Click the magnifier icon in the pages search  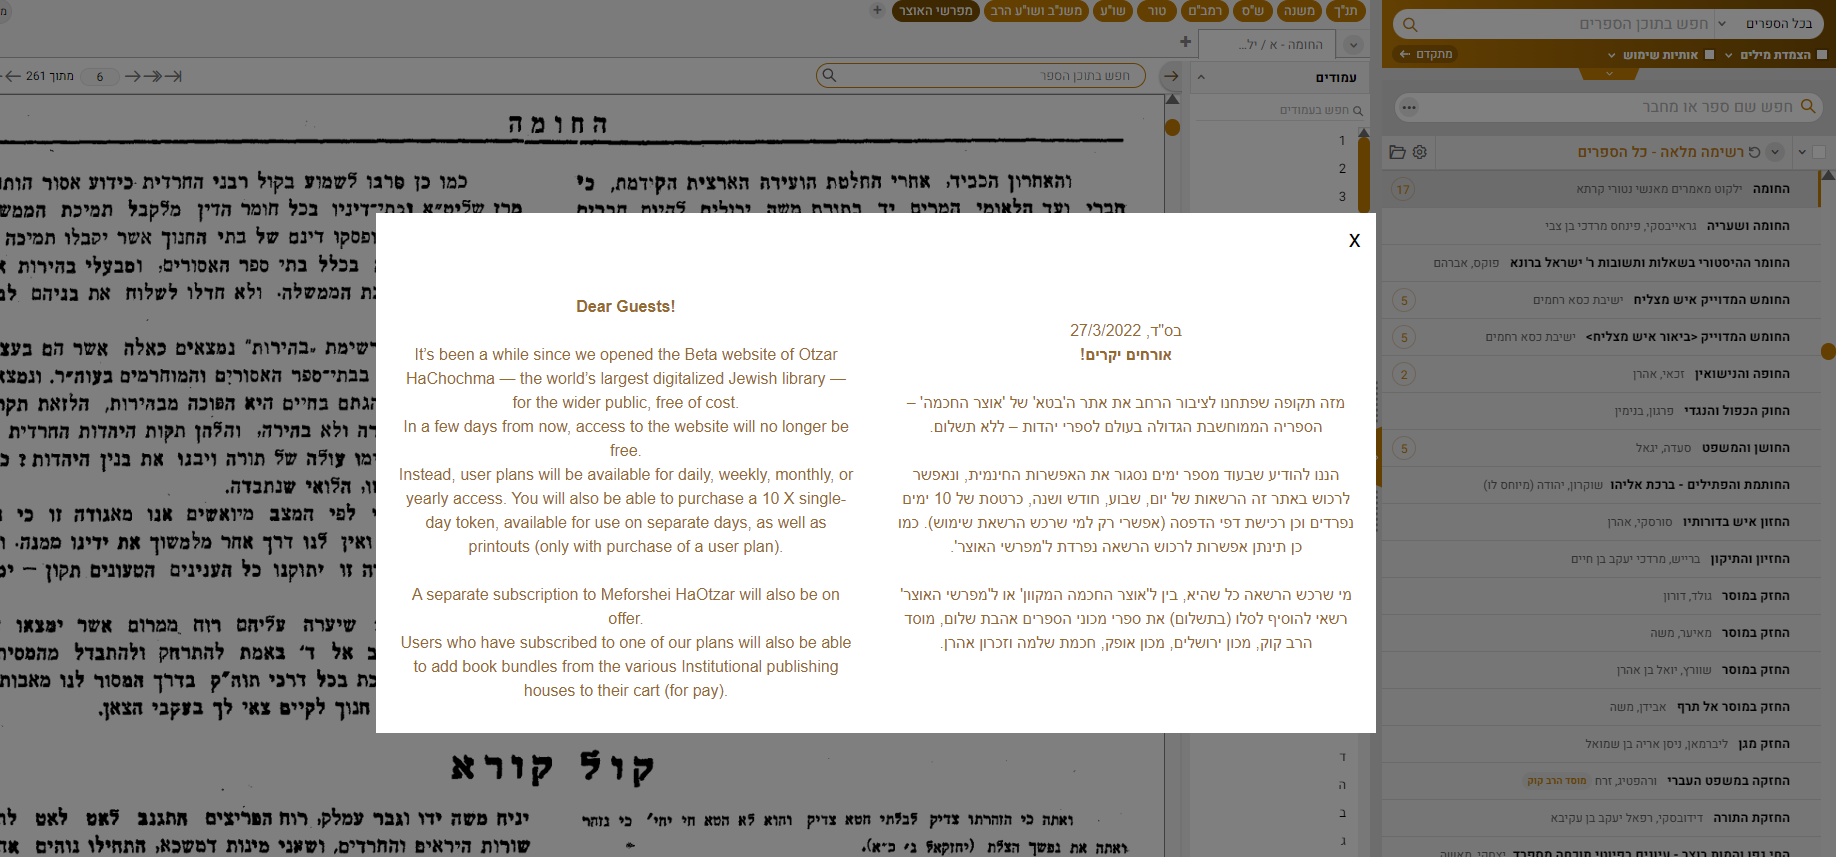tap(1358, 111)
